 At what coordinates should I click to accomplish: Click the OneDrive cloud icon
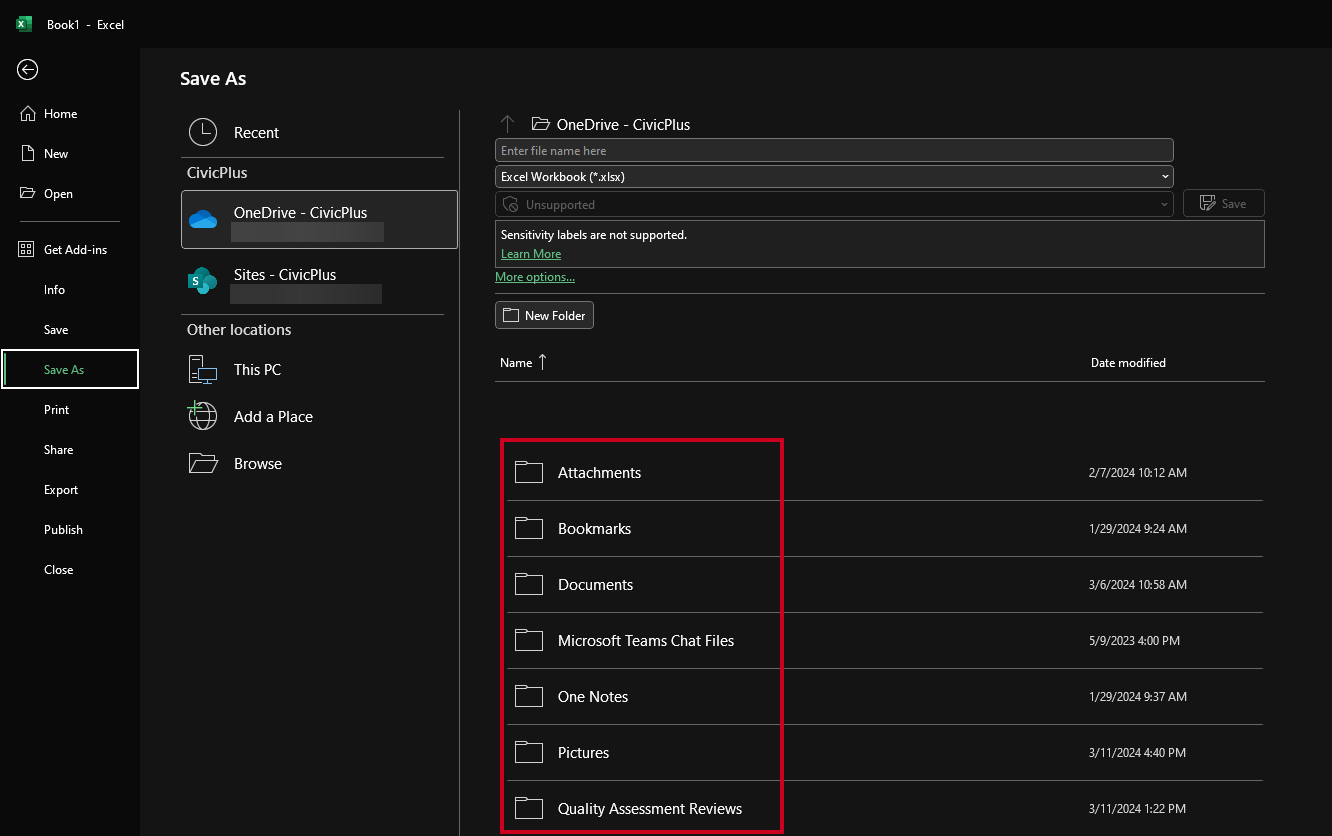click(203, 219)
